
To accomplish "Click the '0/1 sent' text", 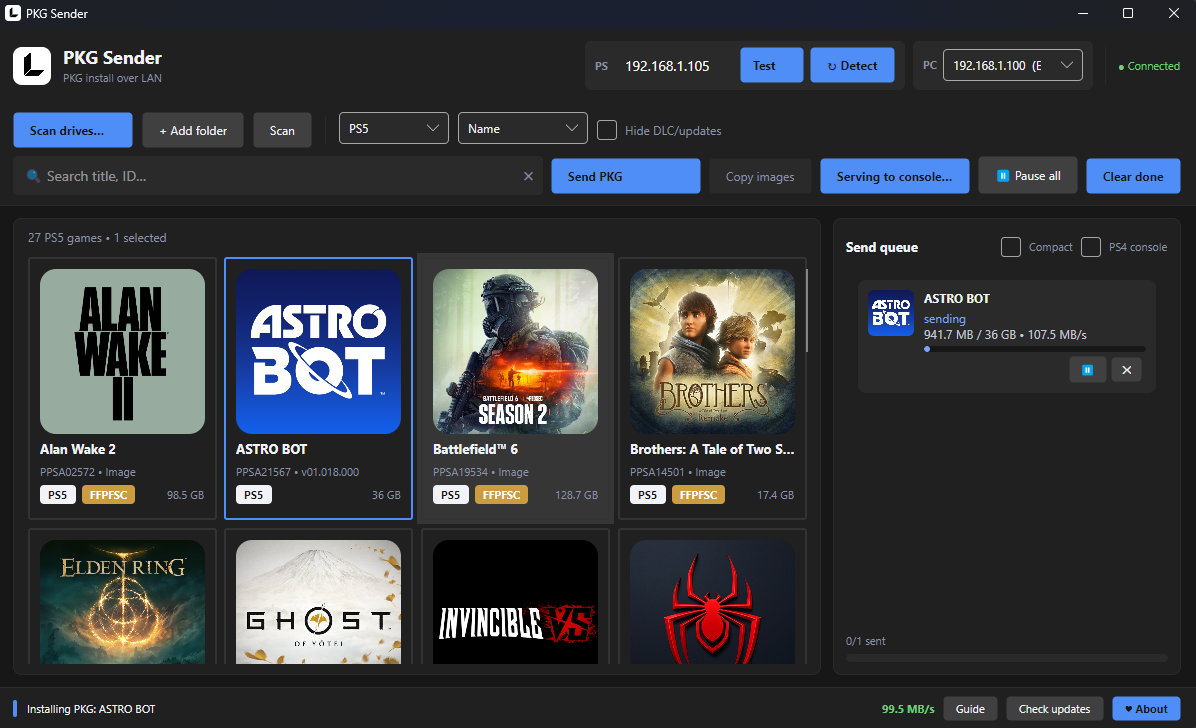I will [x=866, y=641].
